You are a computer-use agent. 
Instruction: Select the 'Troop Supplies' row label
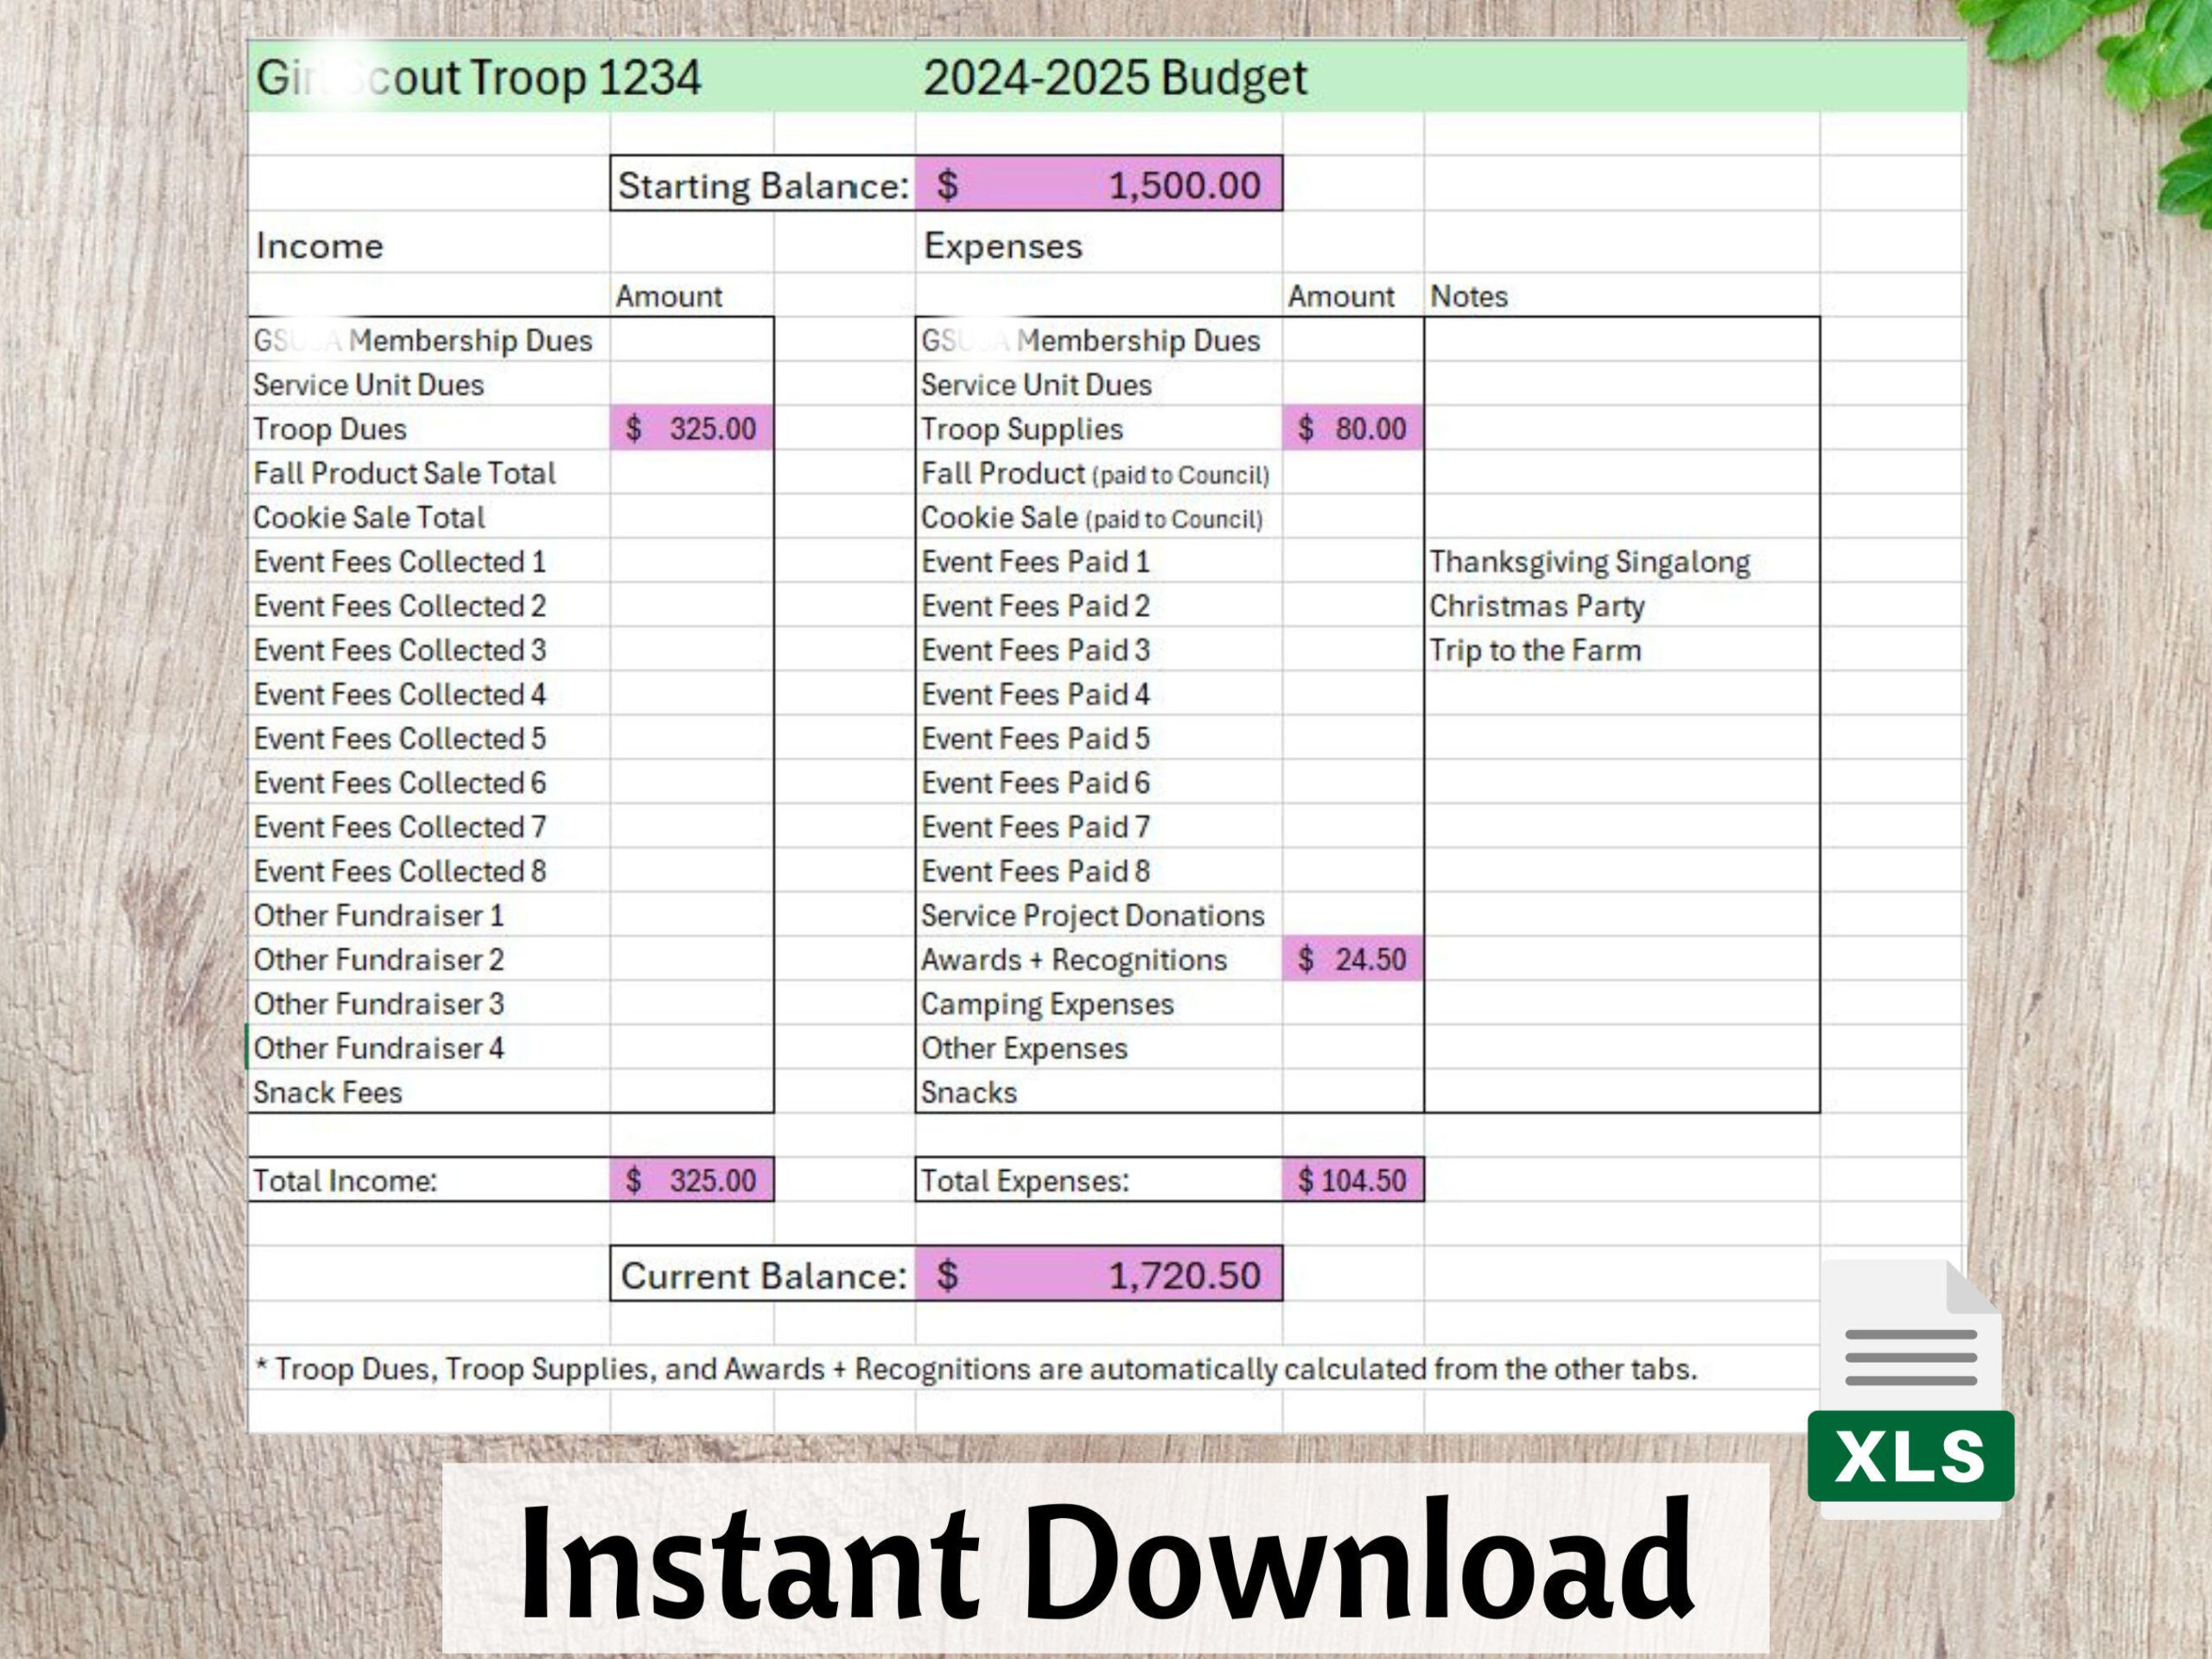click(1021, 429)
